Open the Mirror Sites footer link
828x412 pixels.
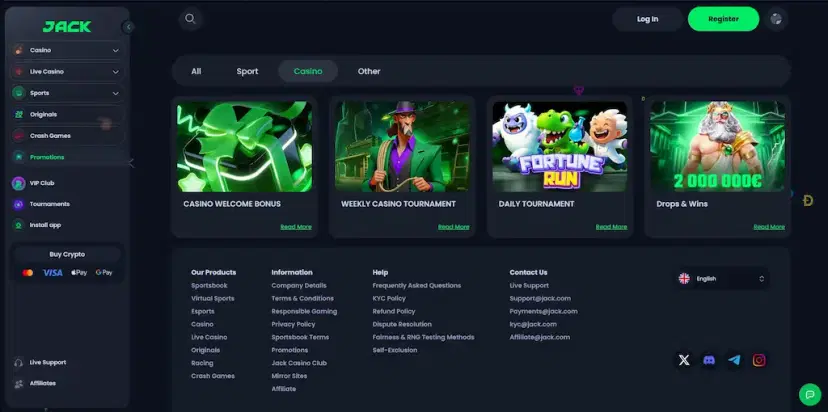click(x=289, y=376)
